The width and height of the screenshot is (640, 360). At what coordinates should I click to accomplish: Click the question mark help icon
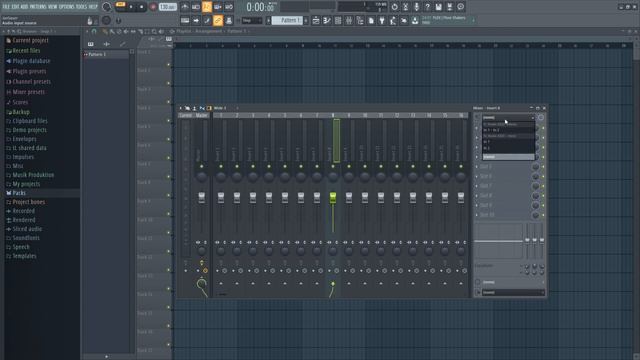427,7
